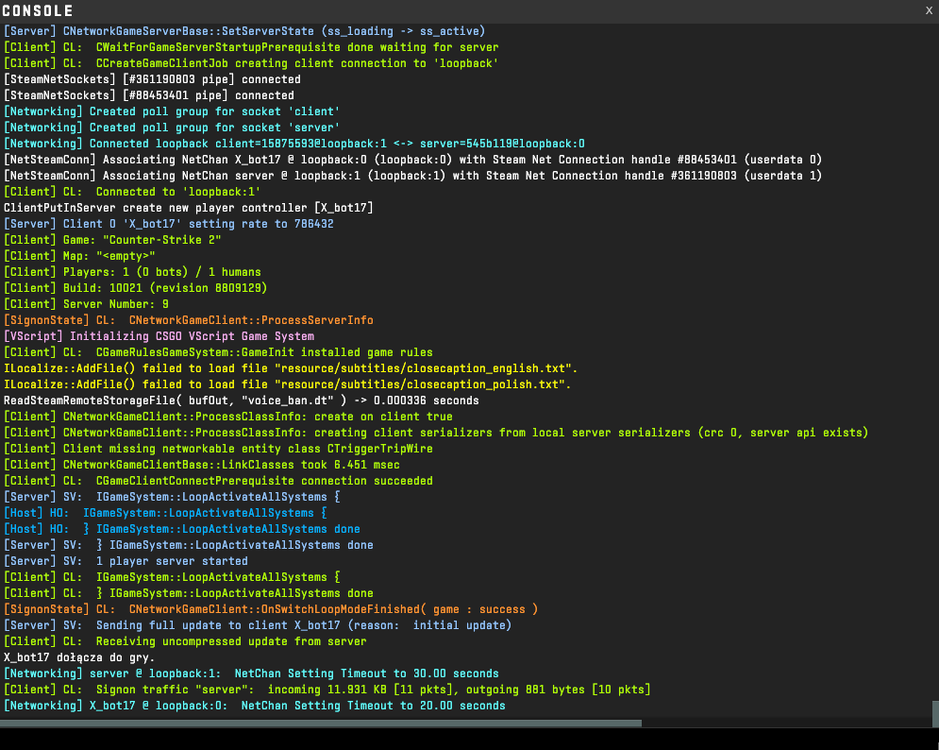Click "Receiving uncompressed update from server" line
This screenshot has width=939, height=750.
[x=185, y=642]
